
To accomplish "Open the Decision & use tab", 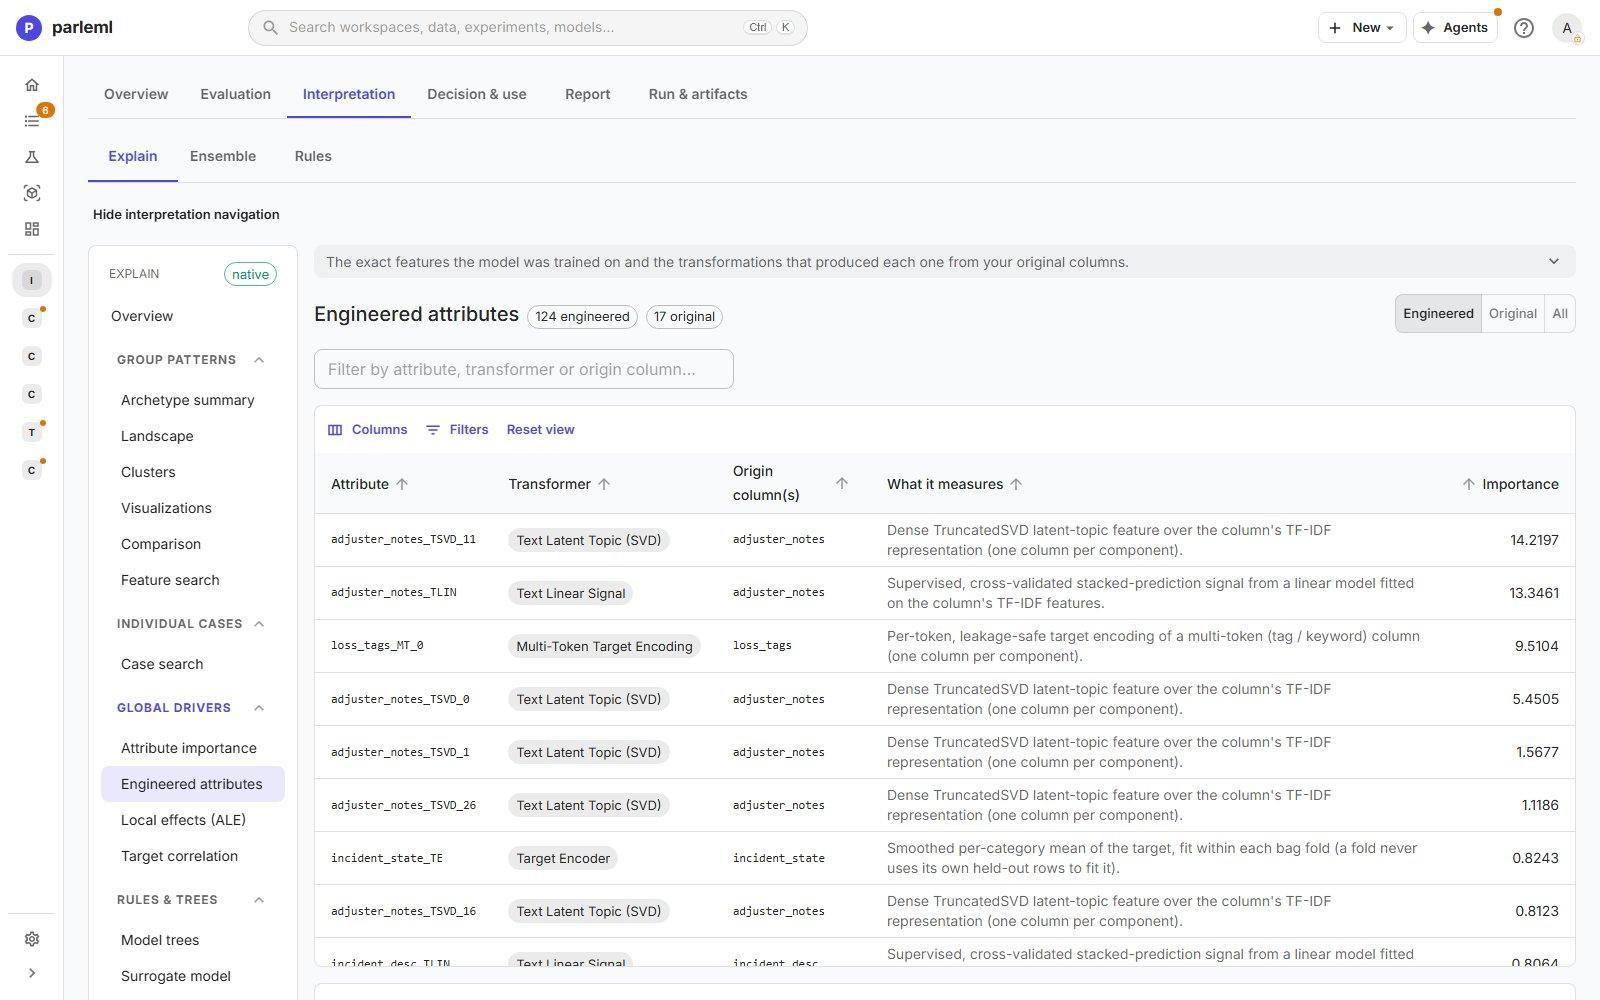I will pyautogui.click(x=477, y=94).
